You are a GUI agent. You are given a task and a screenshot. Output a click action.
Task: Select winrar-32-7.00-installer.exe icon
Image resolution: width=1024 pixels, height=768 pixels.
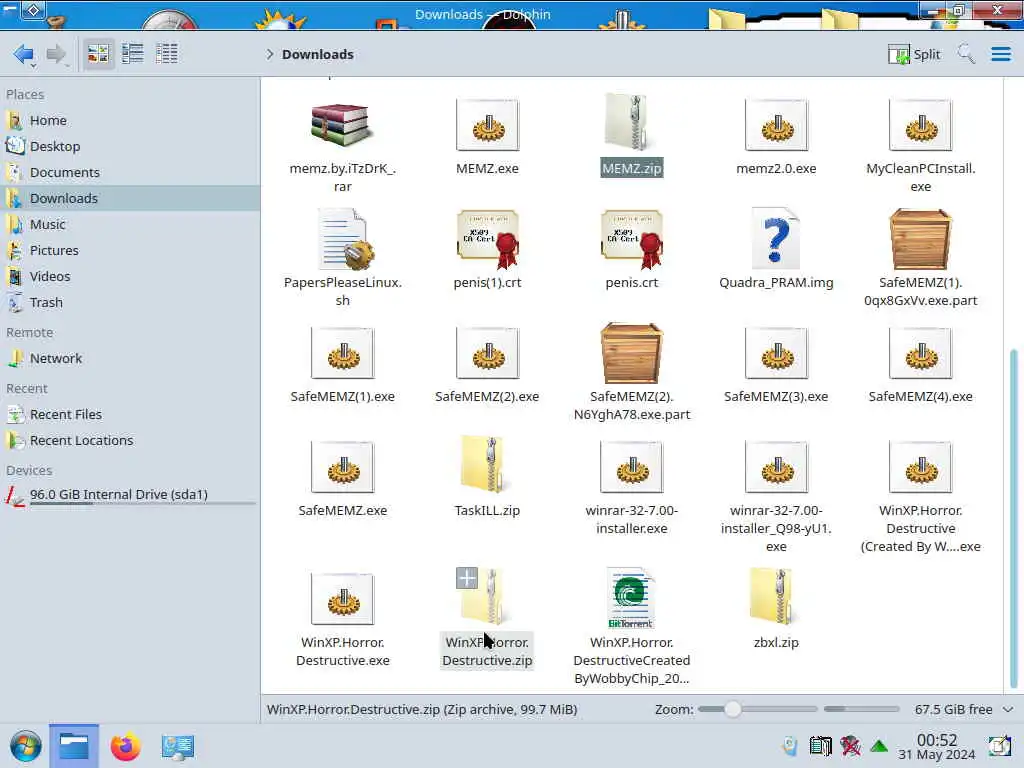click(632, 467)
